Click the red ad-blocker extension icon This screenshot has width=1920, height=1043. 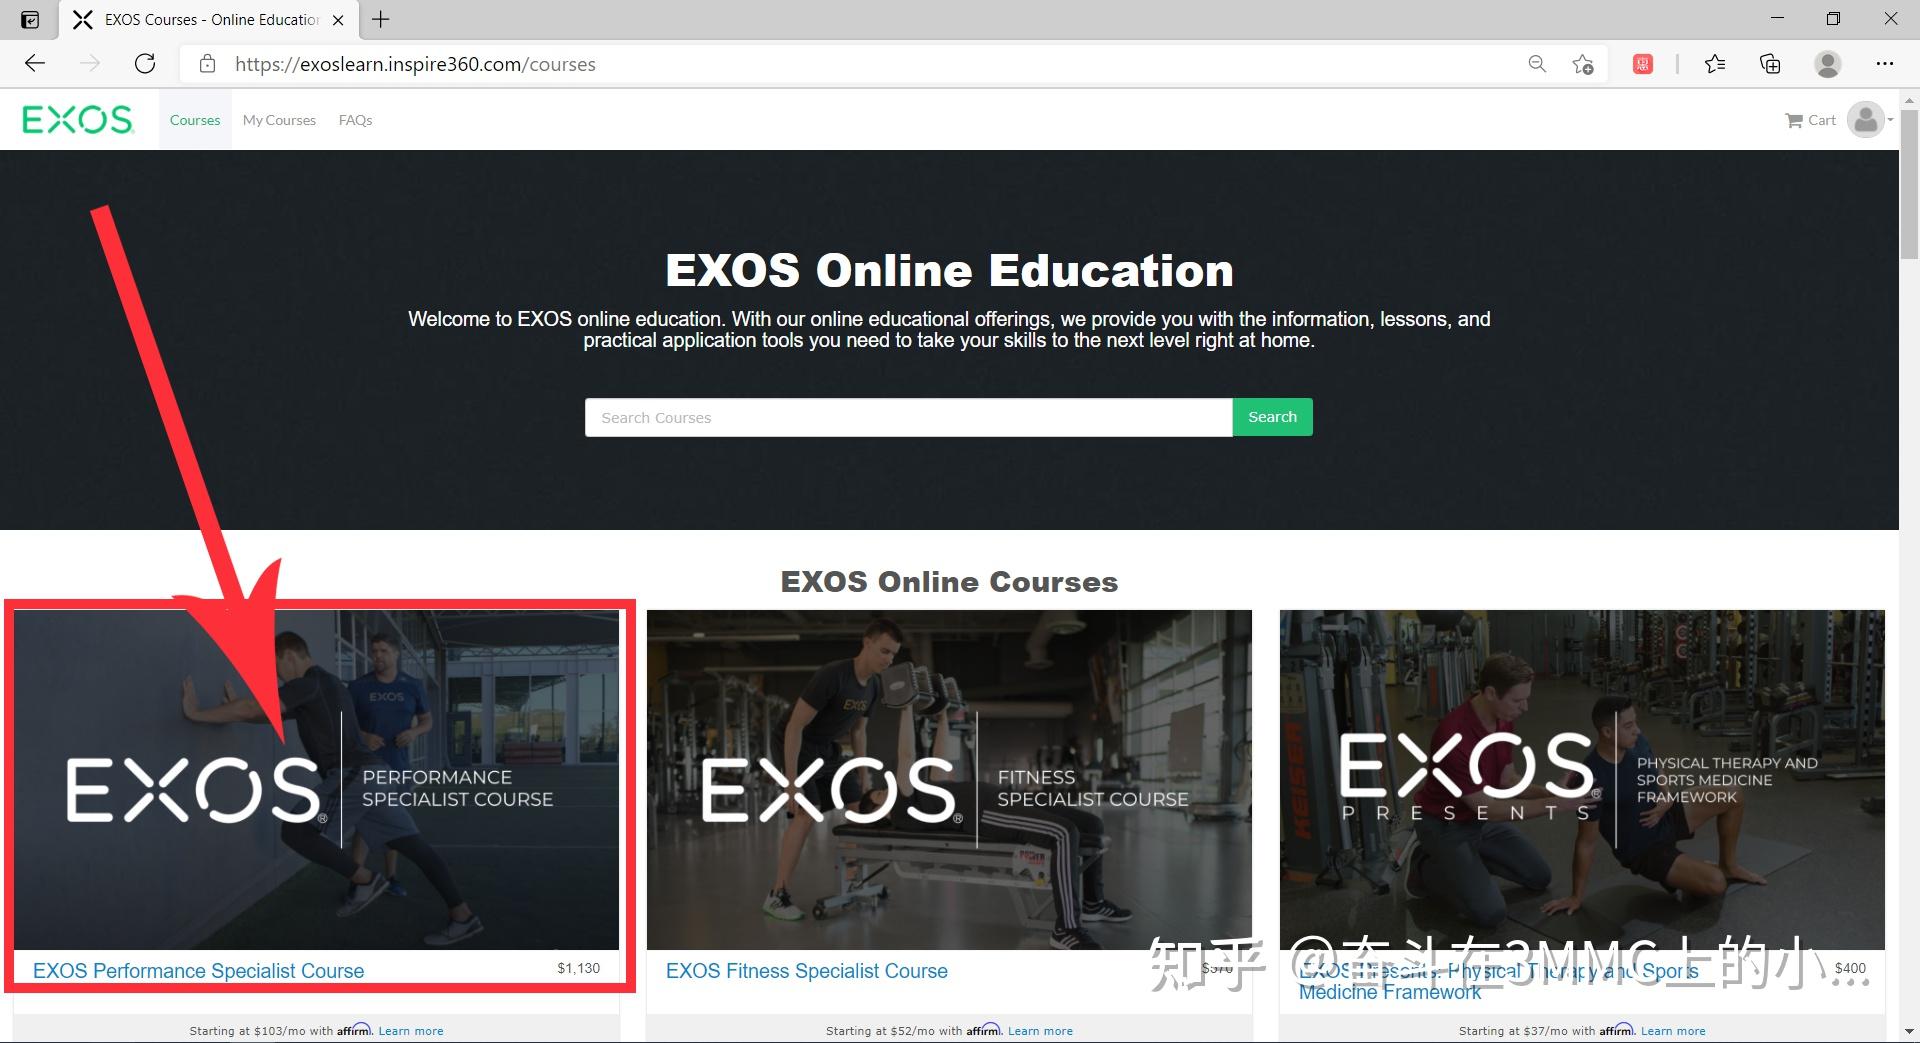click(1642, 62)
